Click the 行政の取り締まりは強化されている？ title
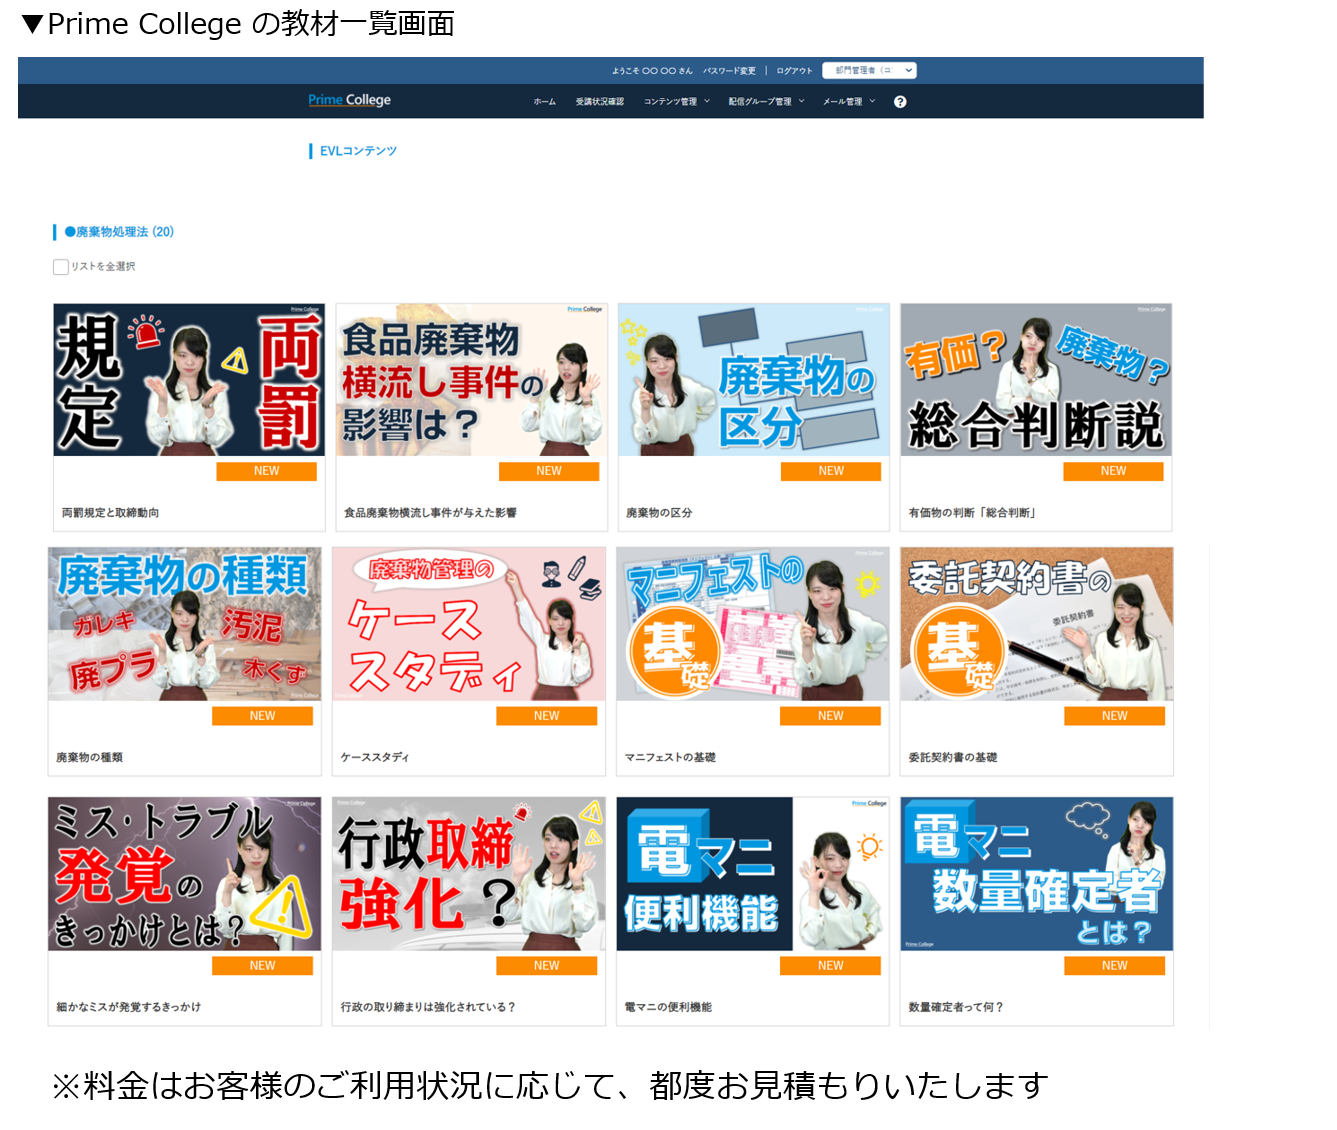 (x=428, y=1008)
